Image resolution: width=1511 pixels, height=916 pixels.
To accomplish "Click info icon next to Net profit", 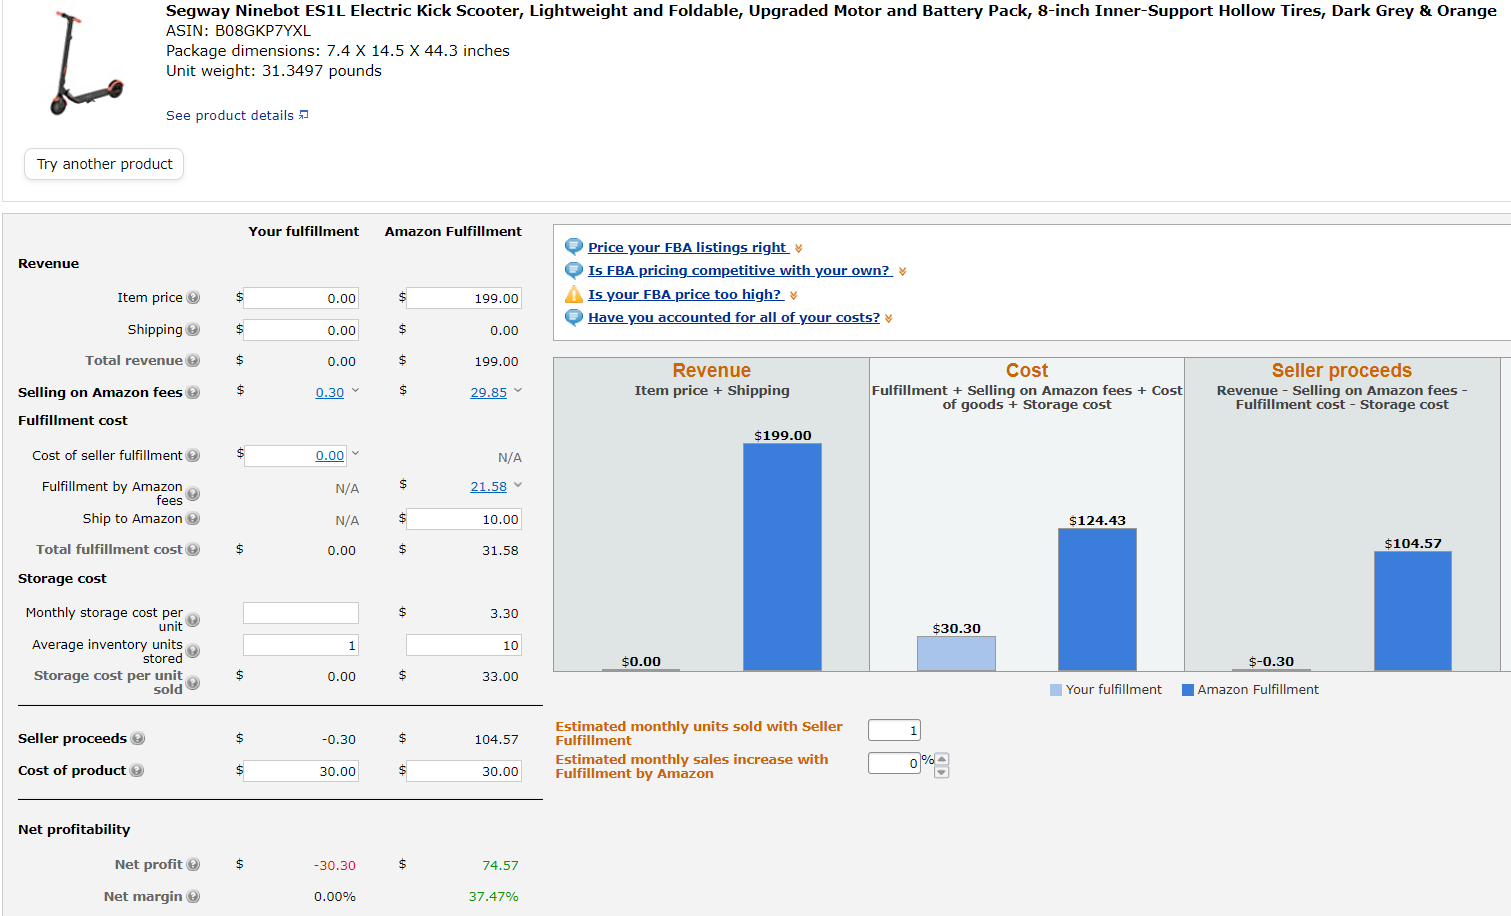I will 193,865.
